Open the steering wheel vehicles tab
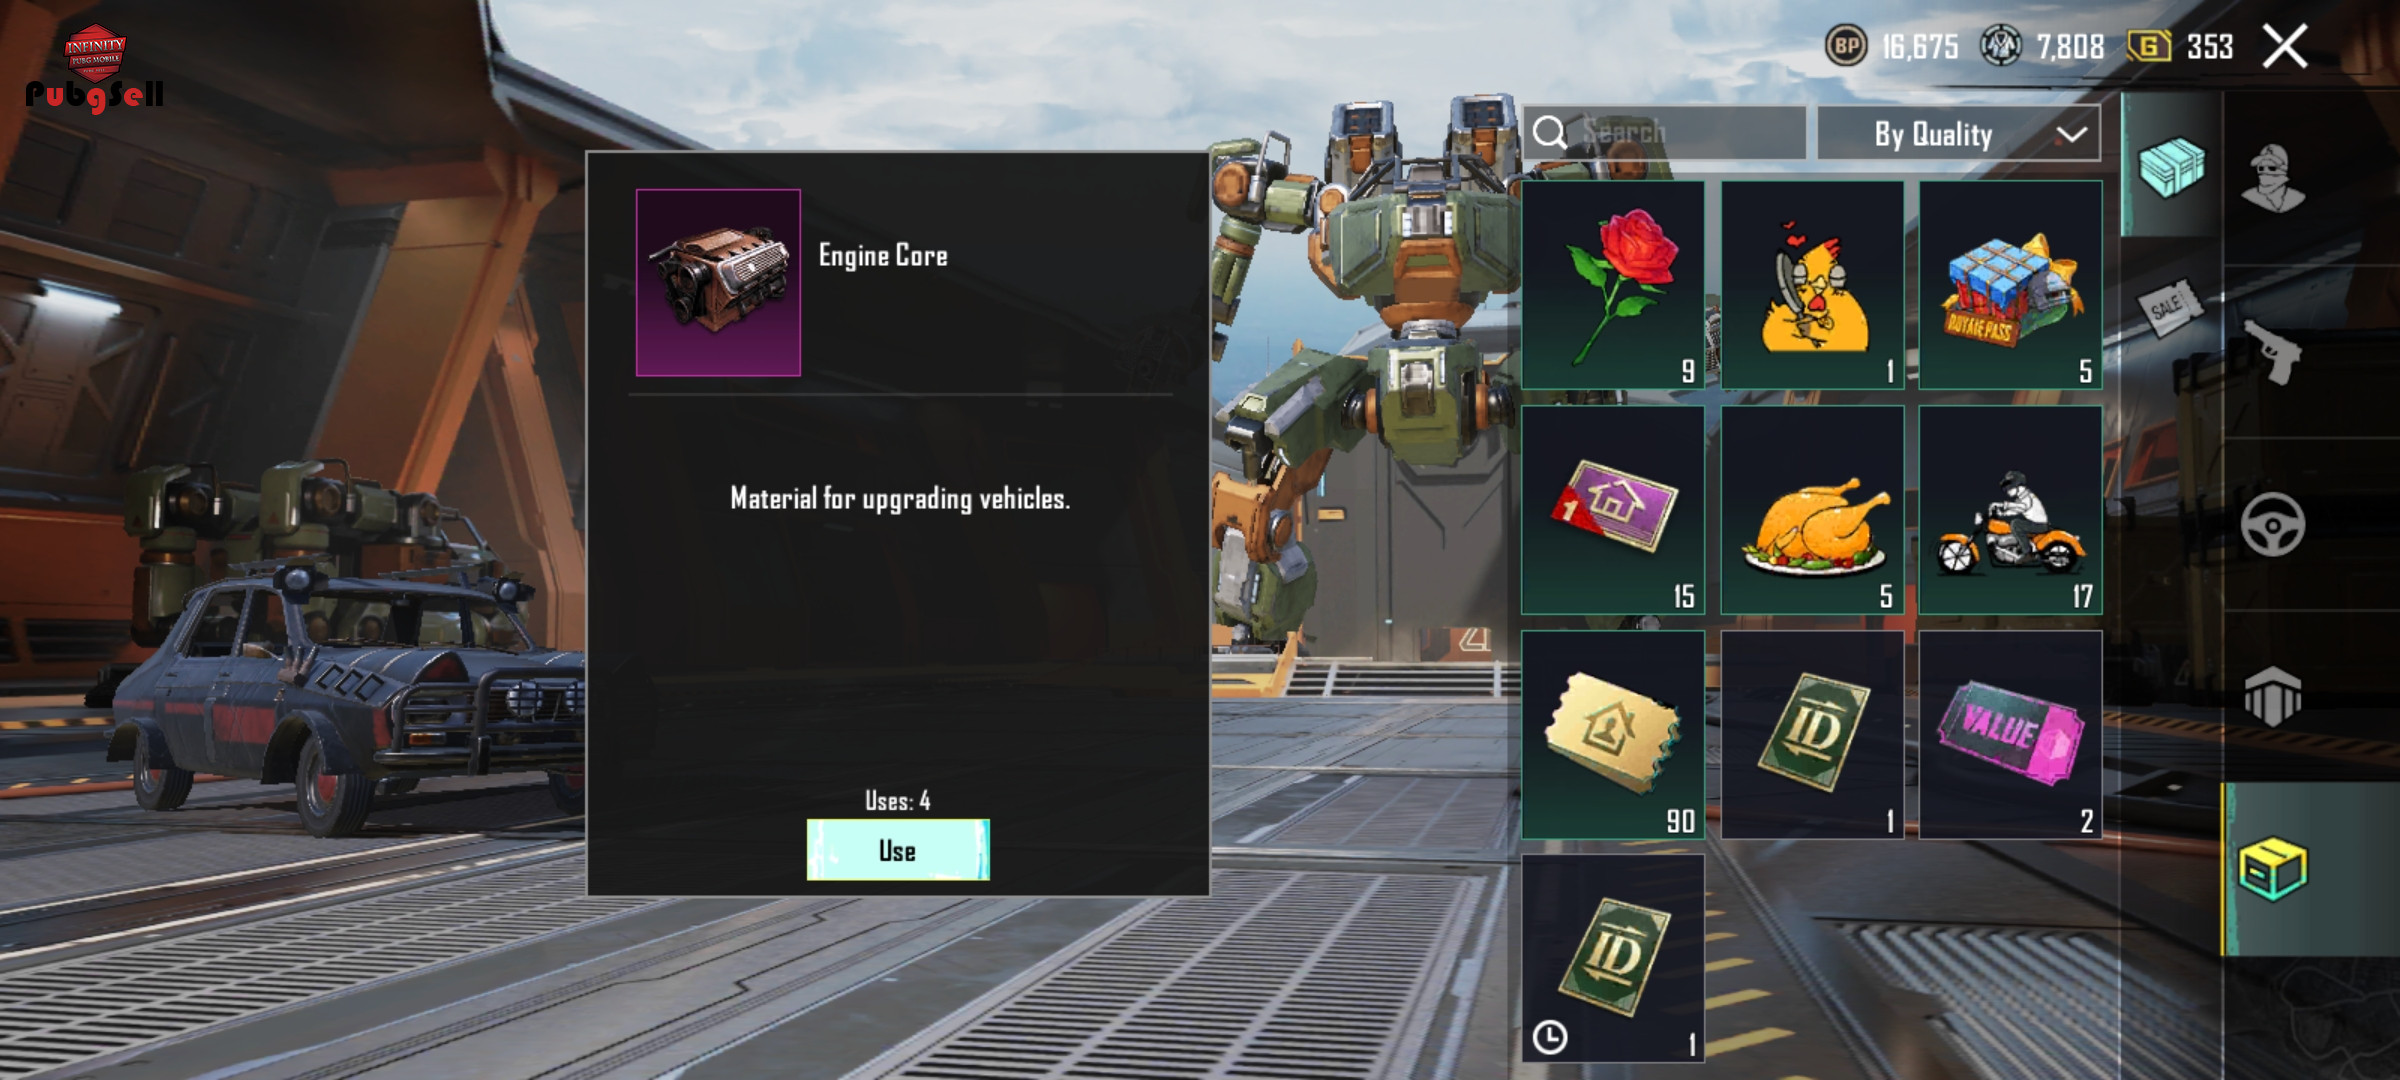The height and width of the screenshot is (1080, 2400). pos(2272,524)
